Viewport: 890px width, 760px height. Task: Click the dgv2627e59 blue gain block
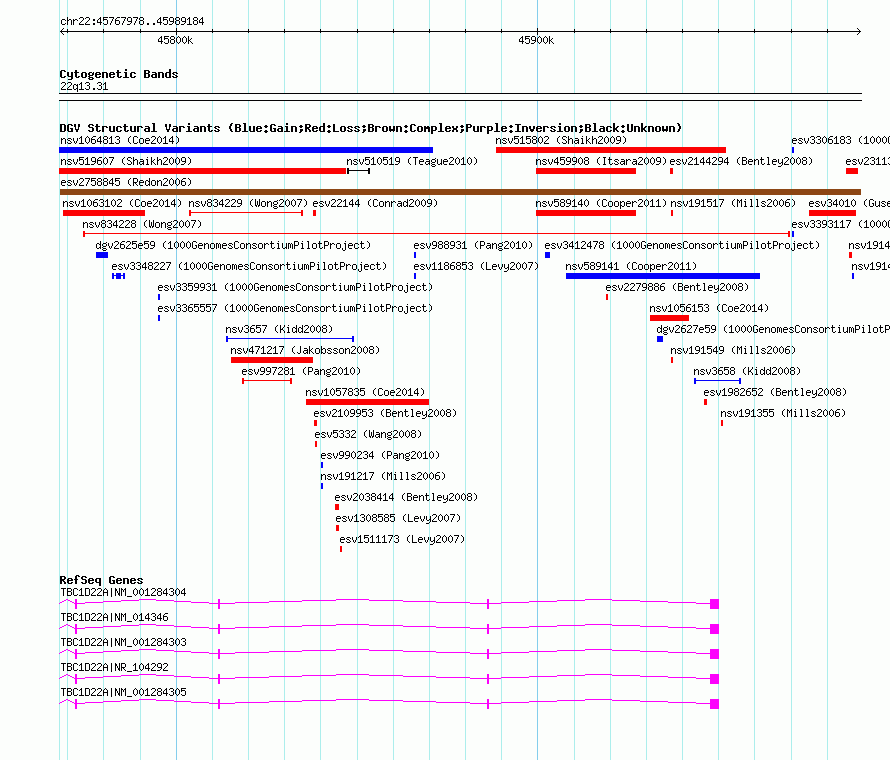pyautogui.click(x=660, y=339)
